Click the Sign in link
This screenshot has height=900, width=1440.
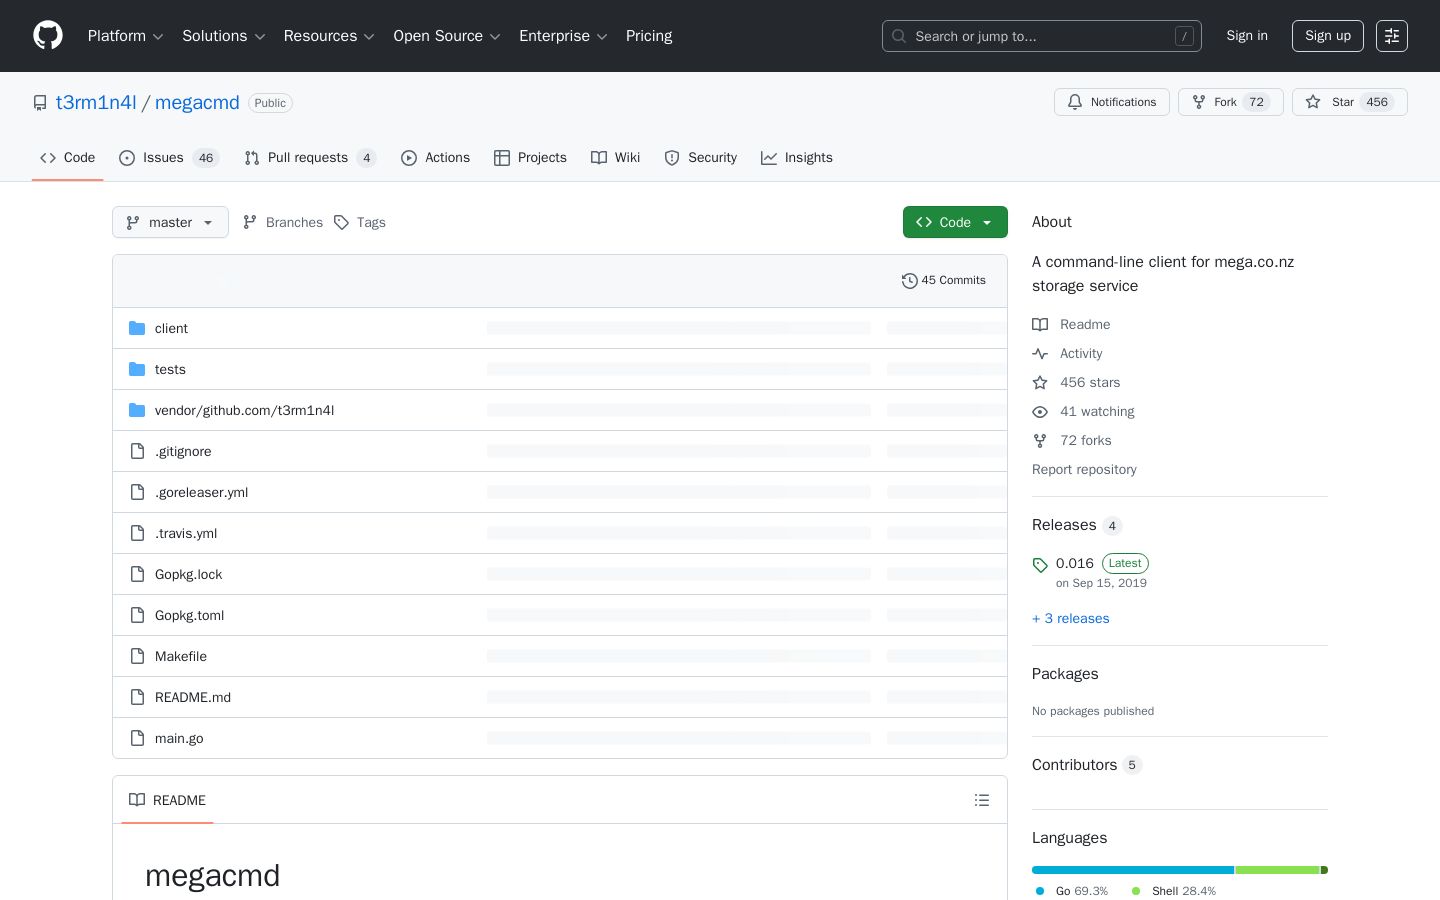click(1247, 36)
